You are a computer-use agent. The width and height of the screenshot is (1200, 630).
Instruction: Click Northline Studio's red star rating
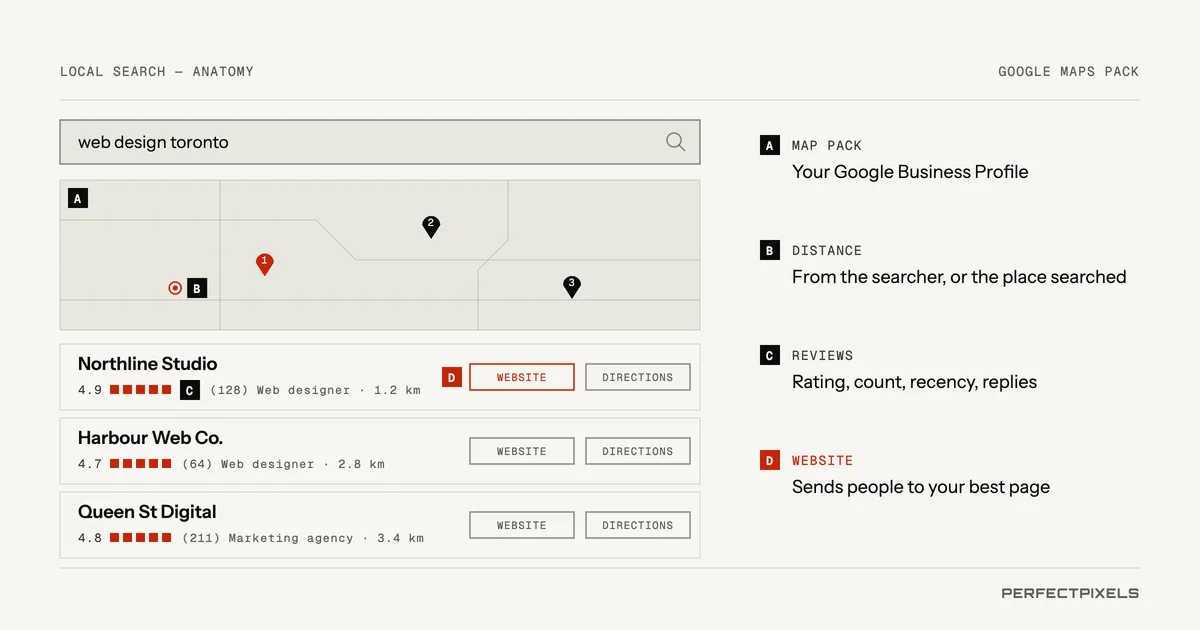[x=140, y=390]
